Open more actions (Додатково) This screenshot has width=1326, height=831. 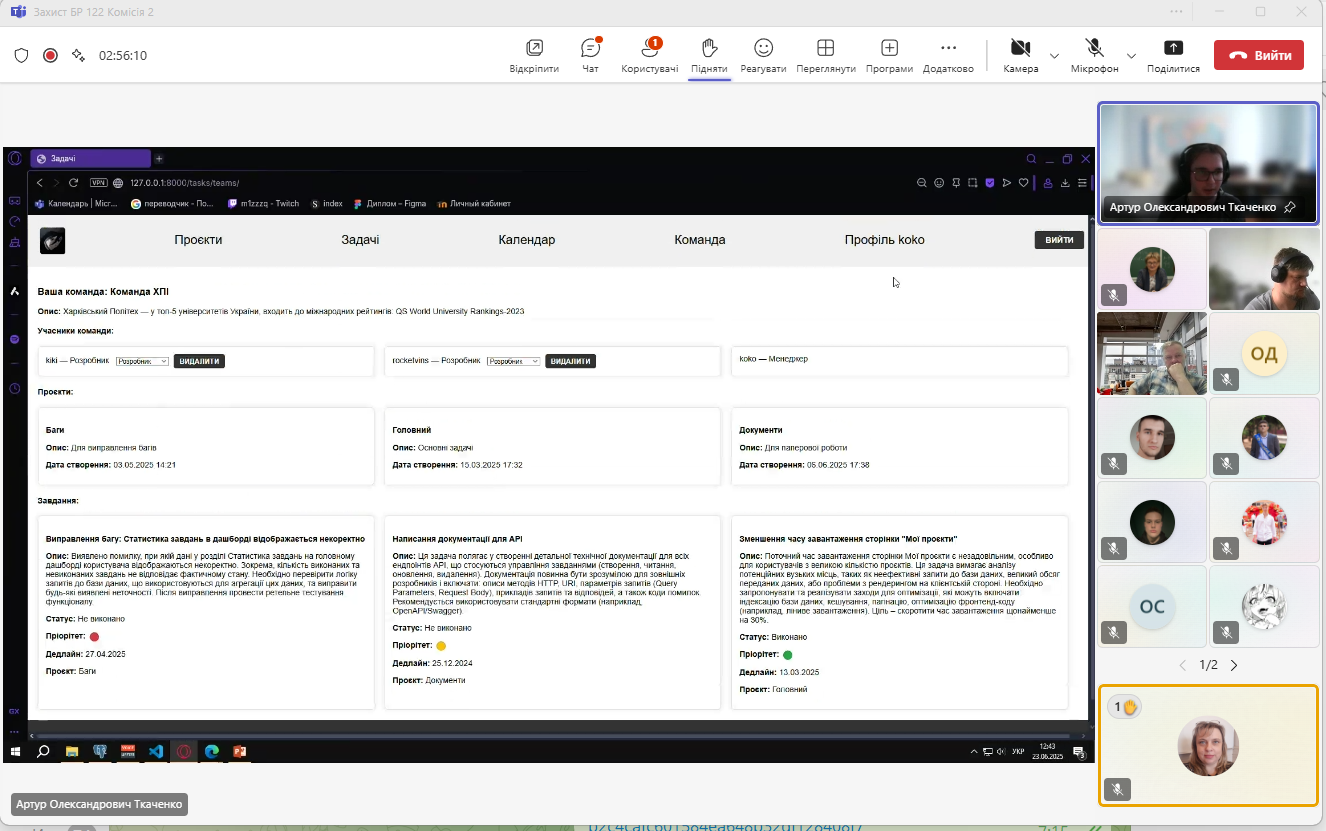(948, 55)
